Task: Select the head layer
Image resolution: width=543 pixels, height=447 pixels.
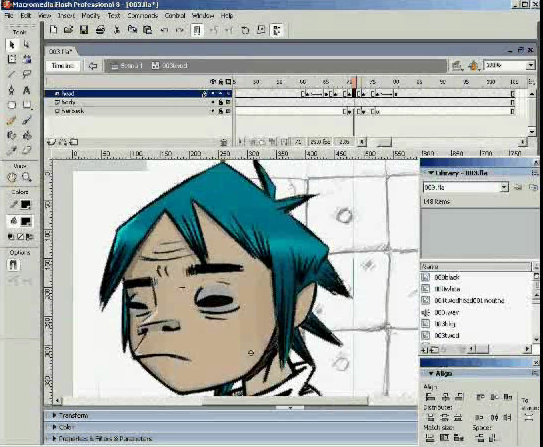Action: point(138,93)
